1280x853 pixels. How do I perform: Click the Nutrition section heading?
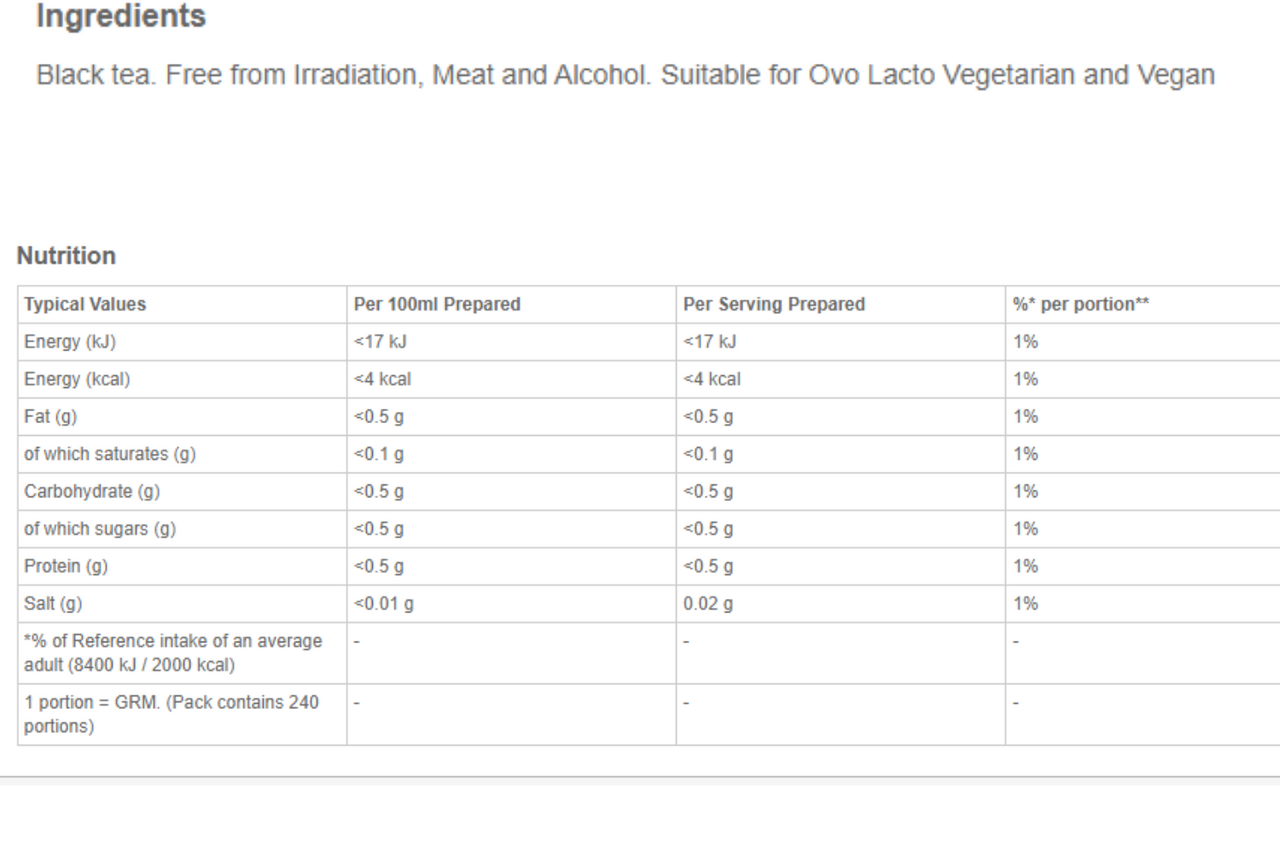pos(66,256)
